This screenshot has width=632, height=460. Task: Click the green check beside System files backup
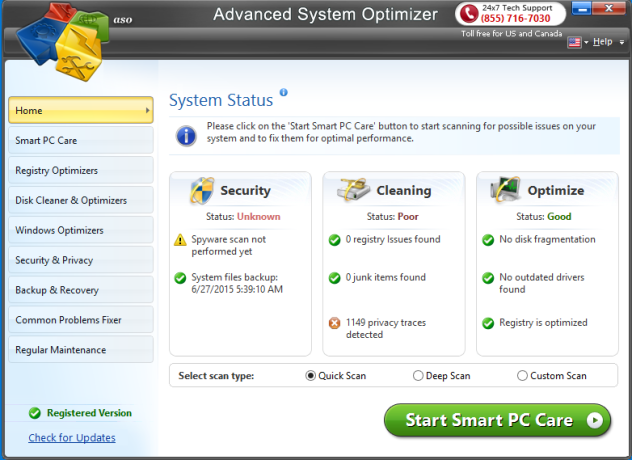coord(180,278)
